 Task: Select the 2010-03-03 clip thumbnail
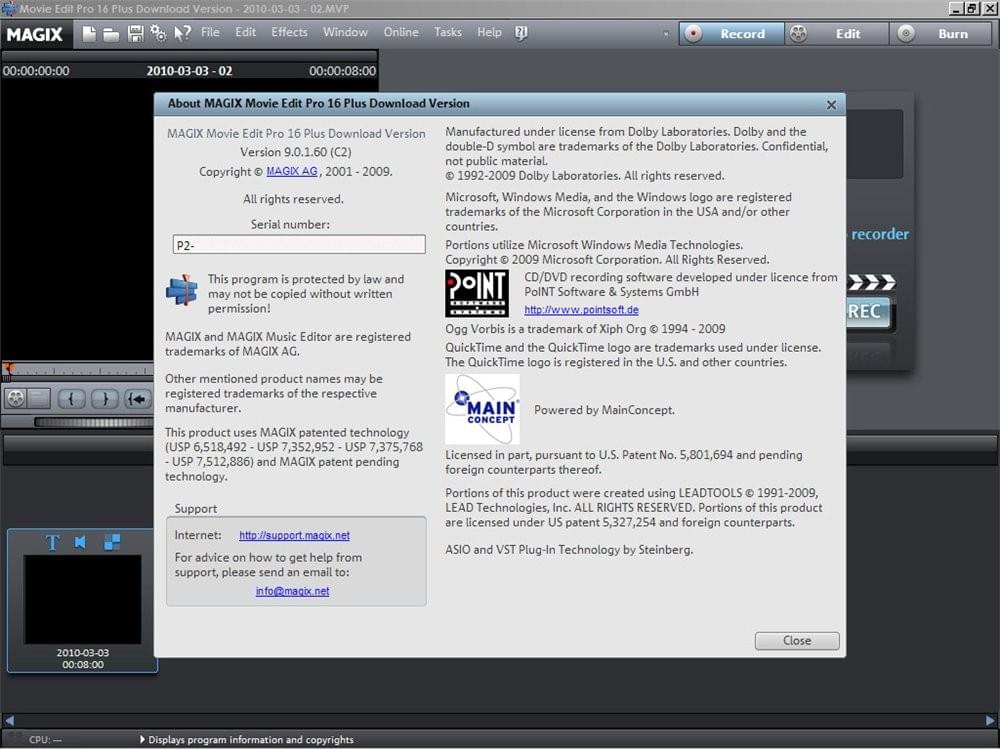pos(80,600)
